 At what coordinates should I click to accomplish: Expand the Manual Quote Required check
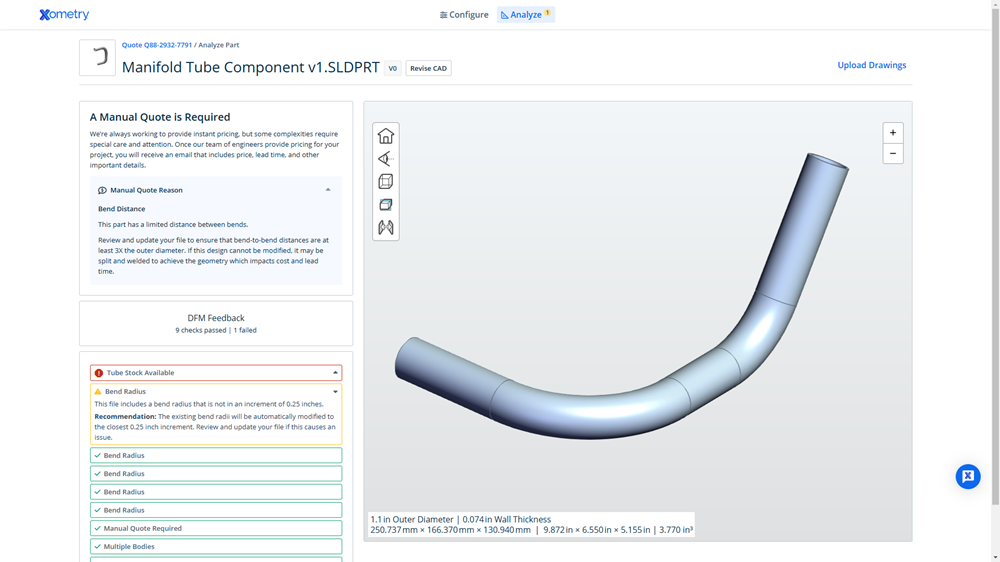coord(216,528)
